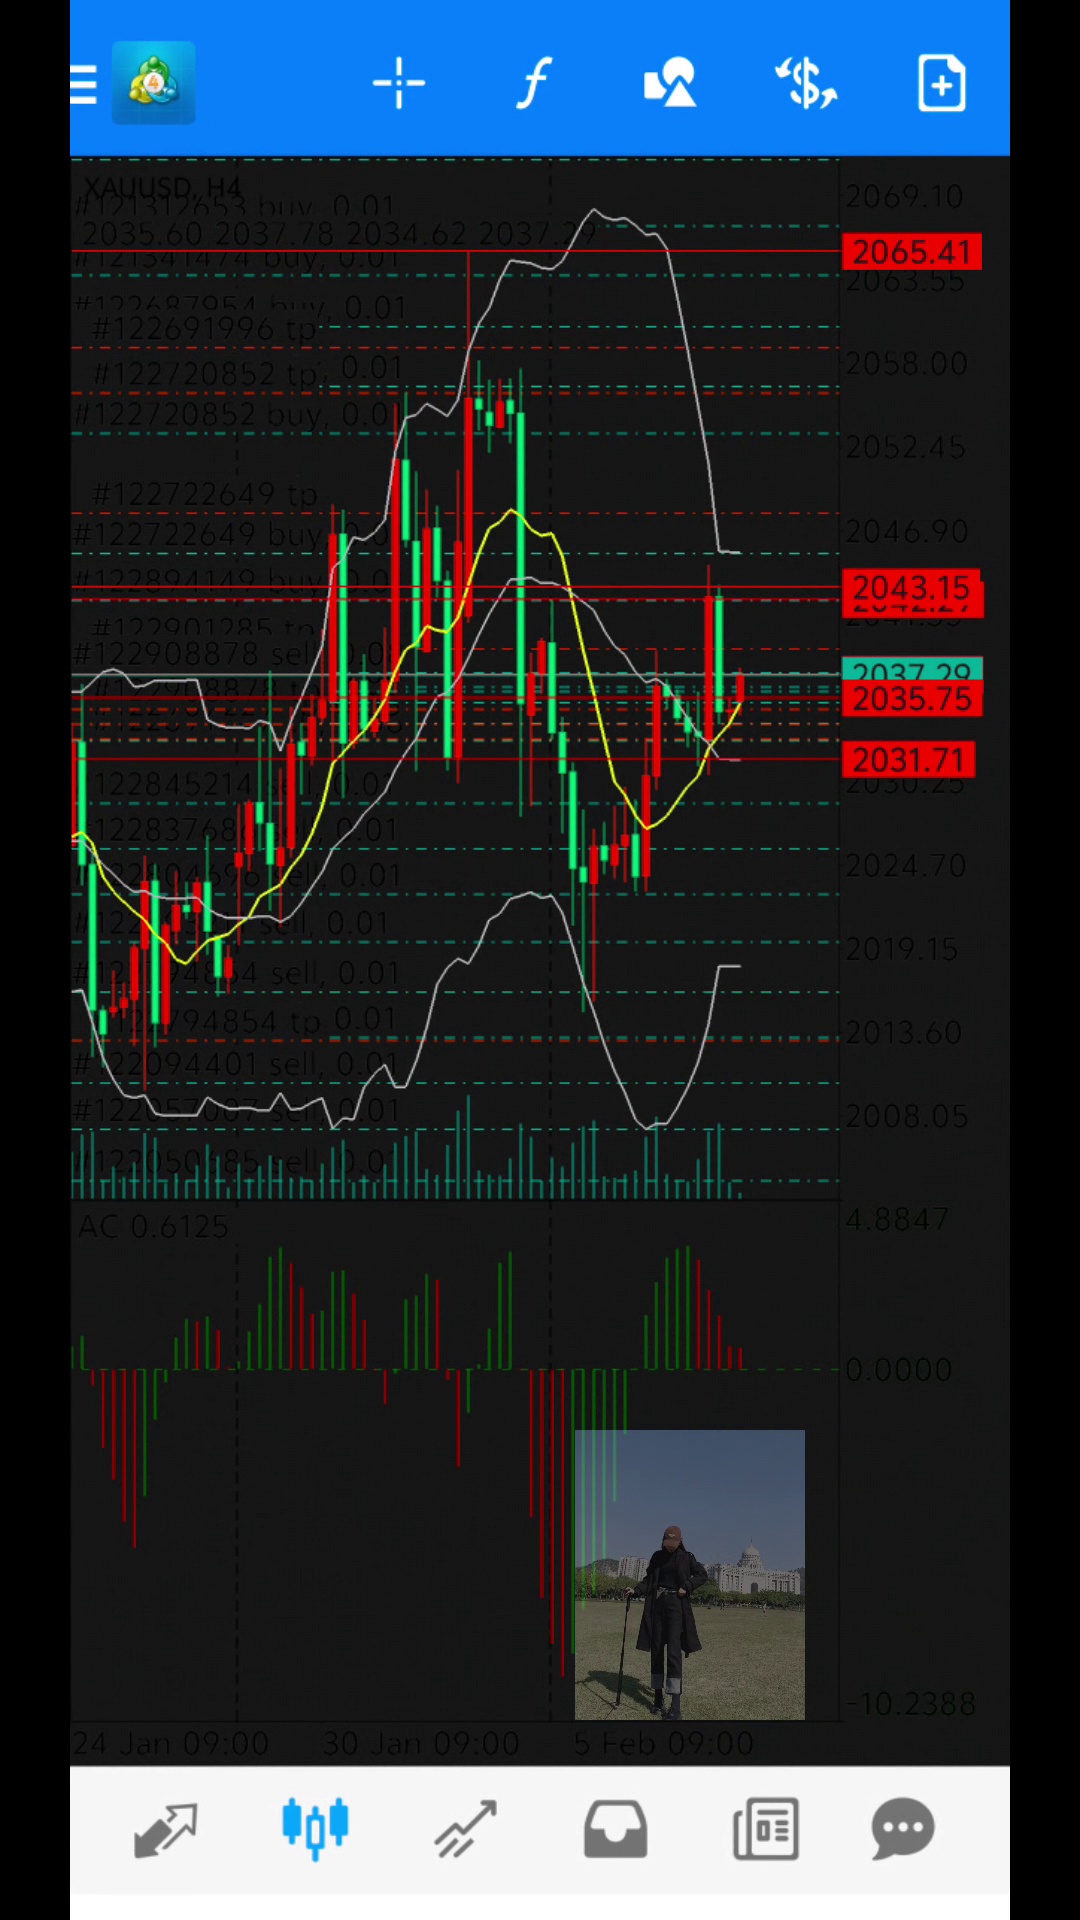Open the History tab inbox icon
The image size is (1080, 1920).
pos(615,1830)
